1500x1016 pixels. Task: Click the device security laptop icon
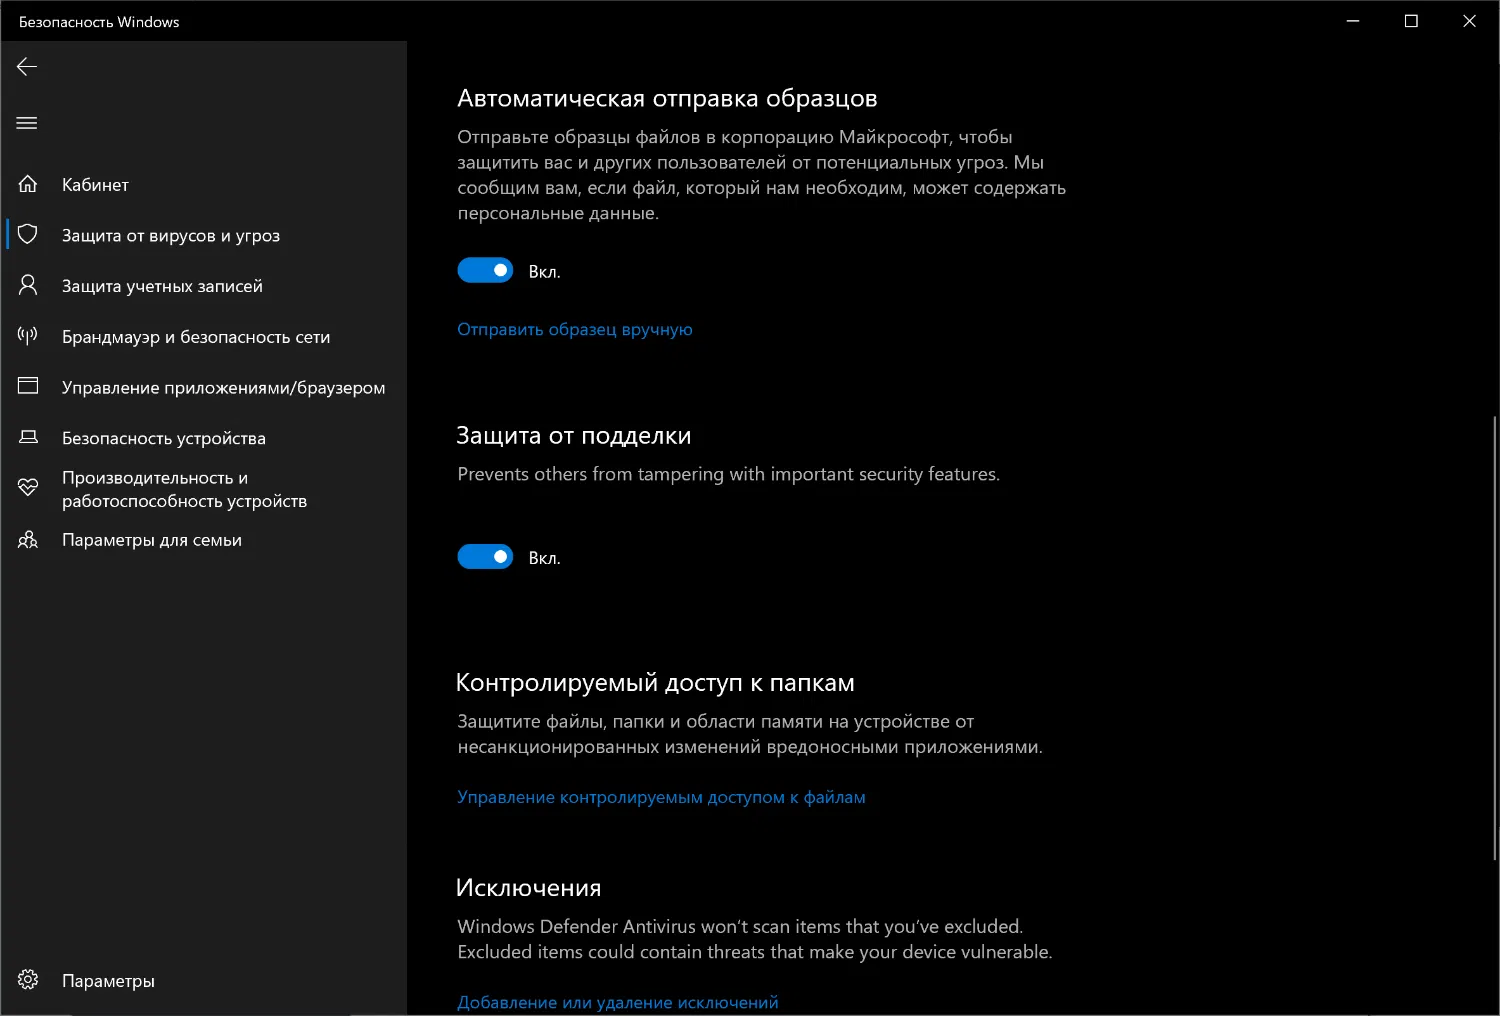(x=28, y=437)
